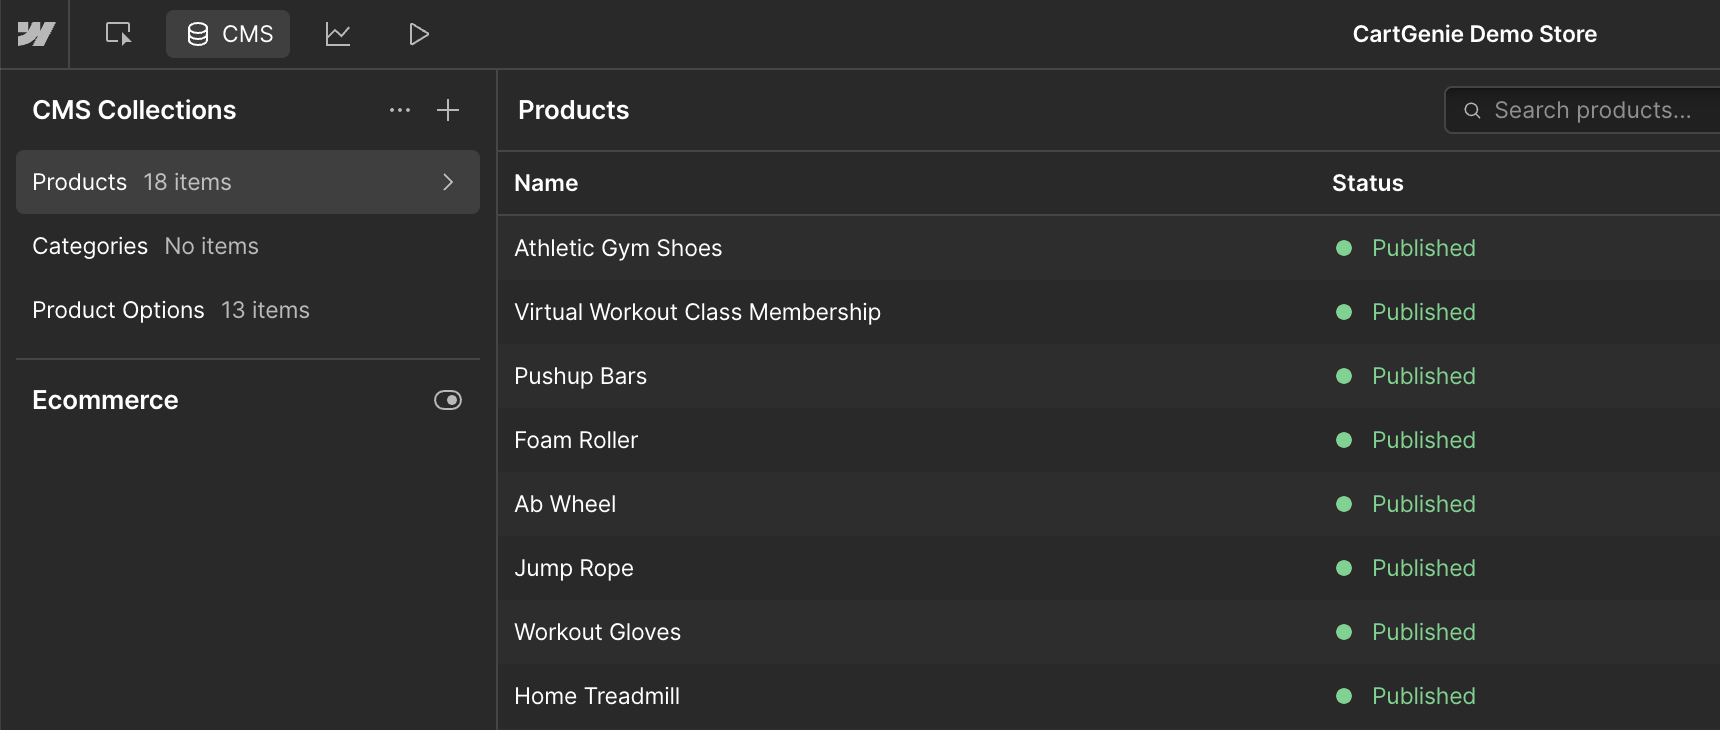Toggle the Ecommerce switch
Image resolution: width=1720 pixels, height=730 pixels.
coord(448,400)
